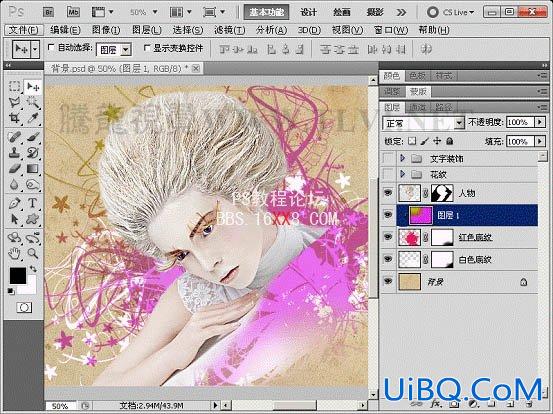
Task: Select the Eraser tool
Action: pos(14,169)
